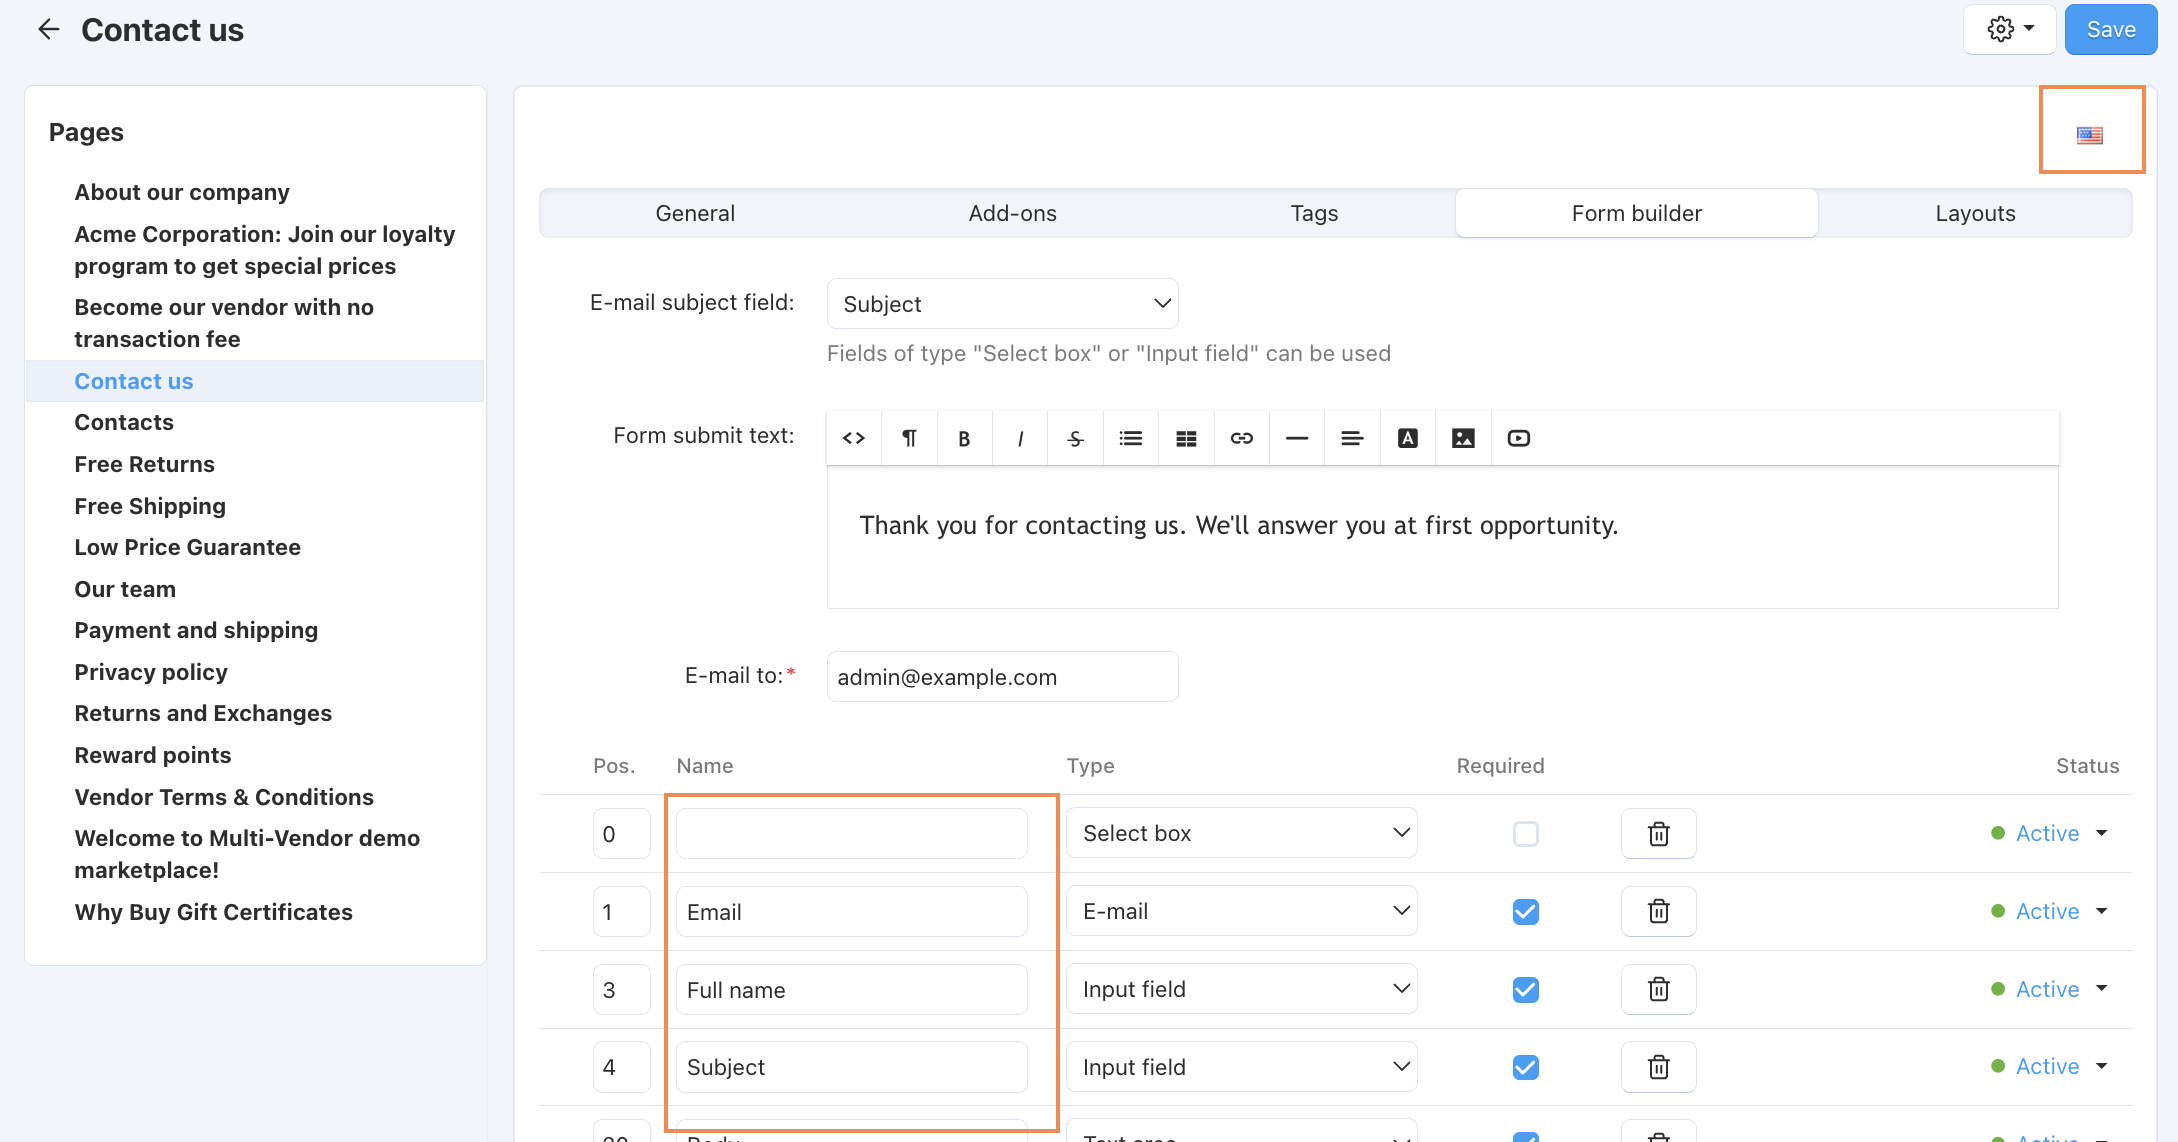Toggle italic formatting
The width and height of the screenshot is (2178, 1142).
[x=1020, y=438]
